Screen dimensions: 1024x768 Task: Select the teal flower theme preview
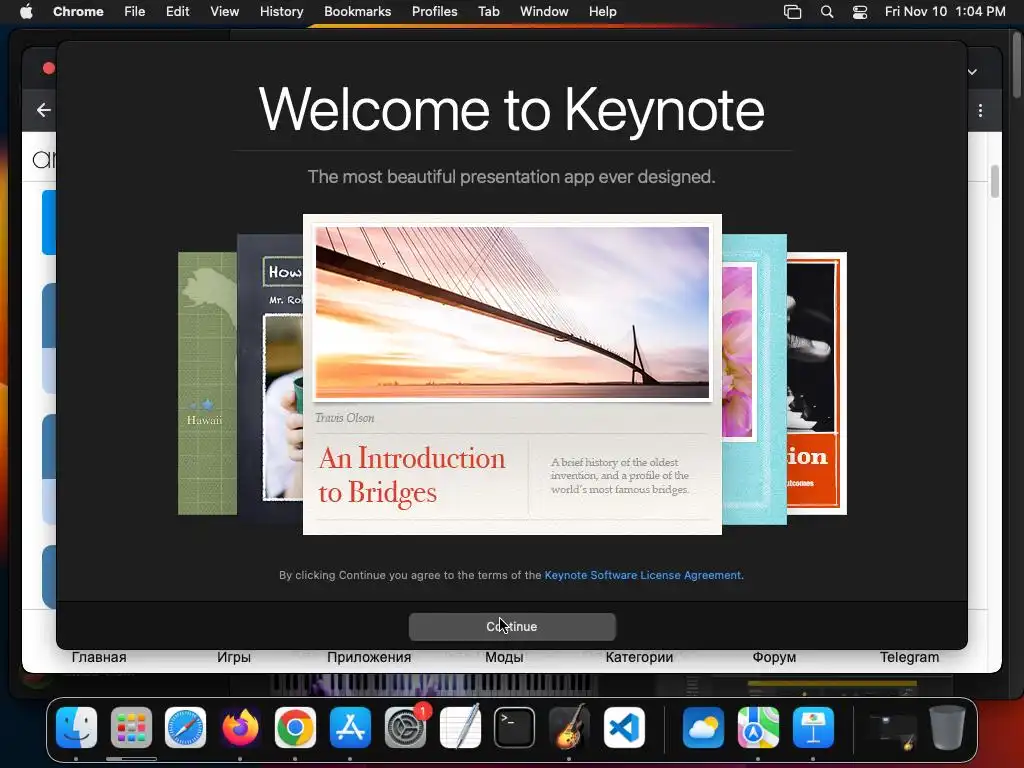[754, 379]
